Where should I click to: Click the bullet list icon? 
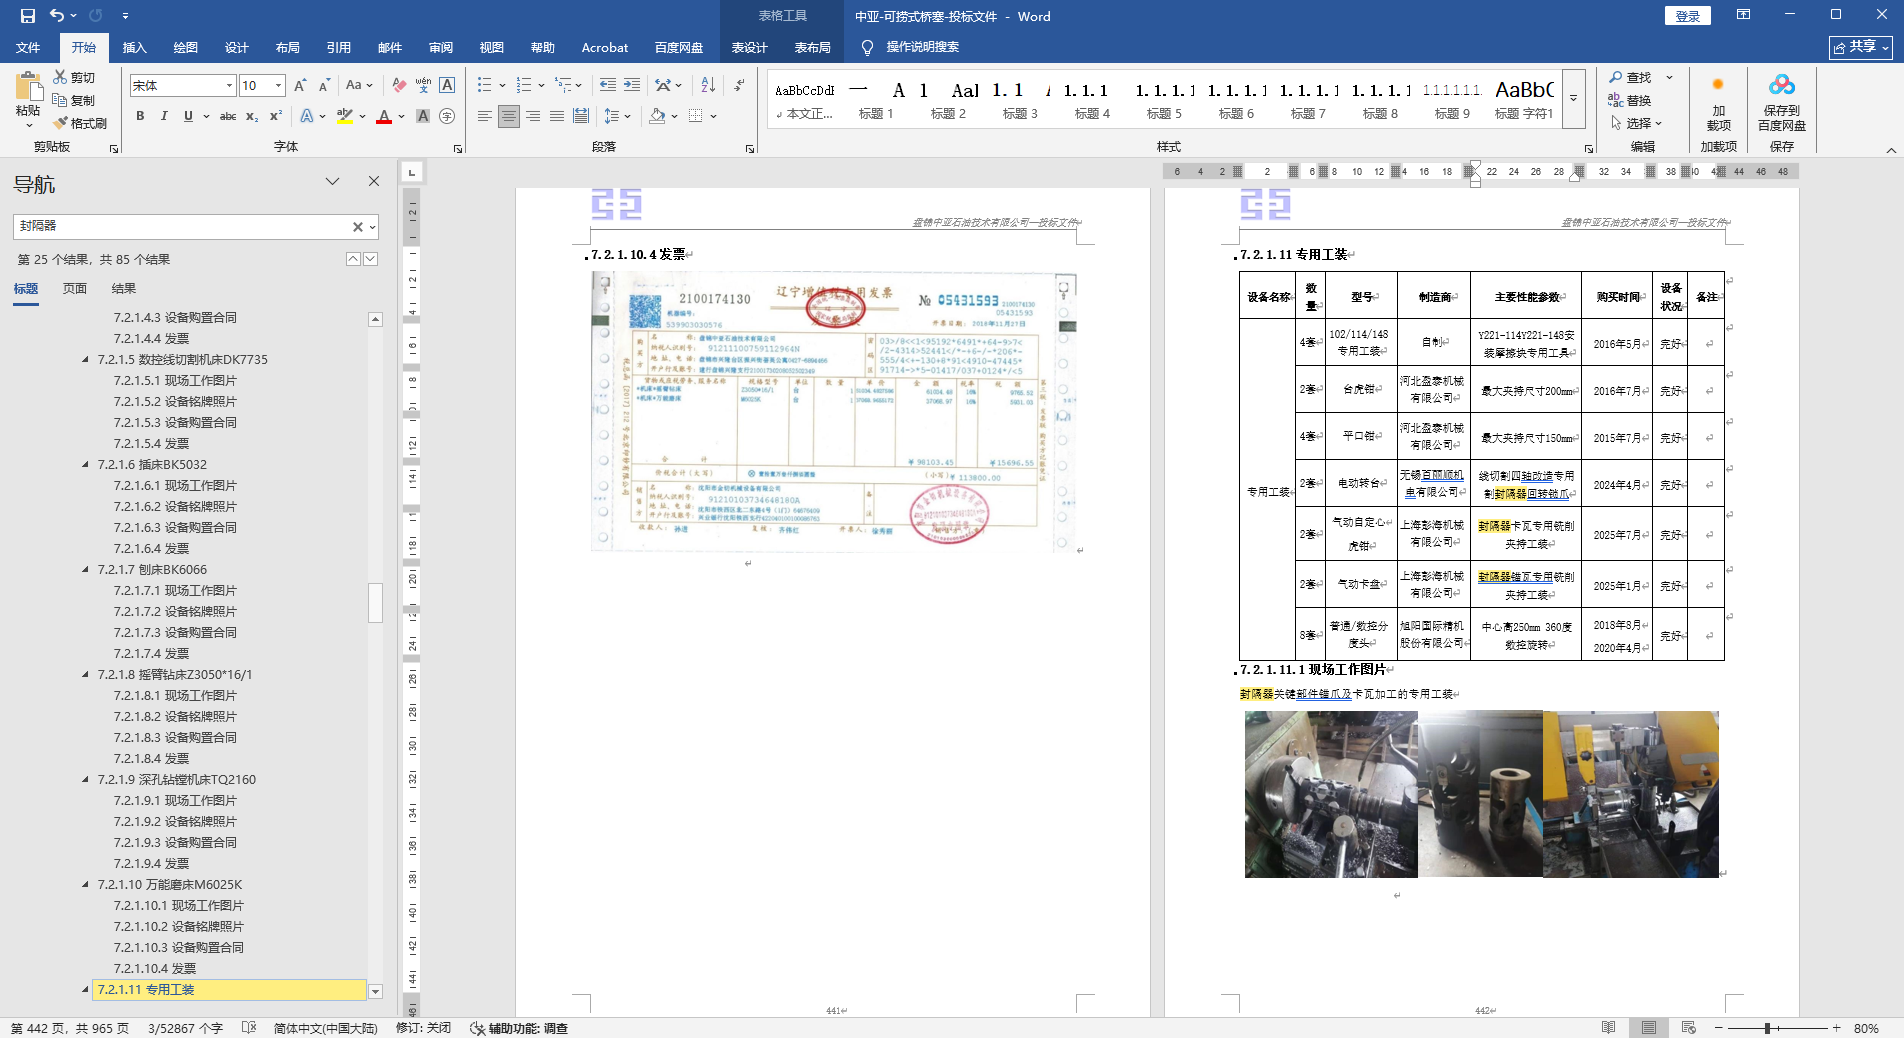point(485,85)
